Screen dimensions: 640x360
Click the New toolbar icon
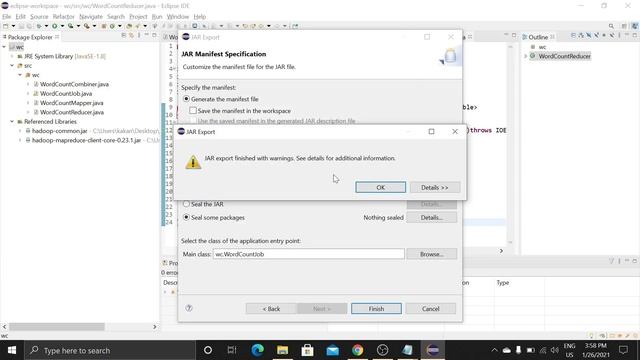5,26
